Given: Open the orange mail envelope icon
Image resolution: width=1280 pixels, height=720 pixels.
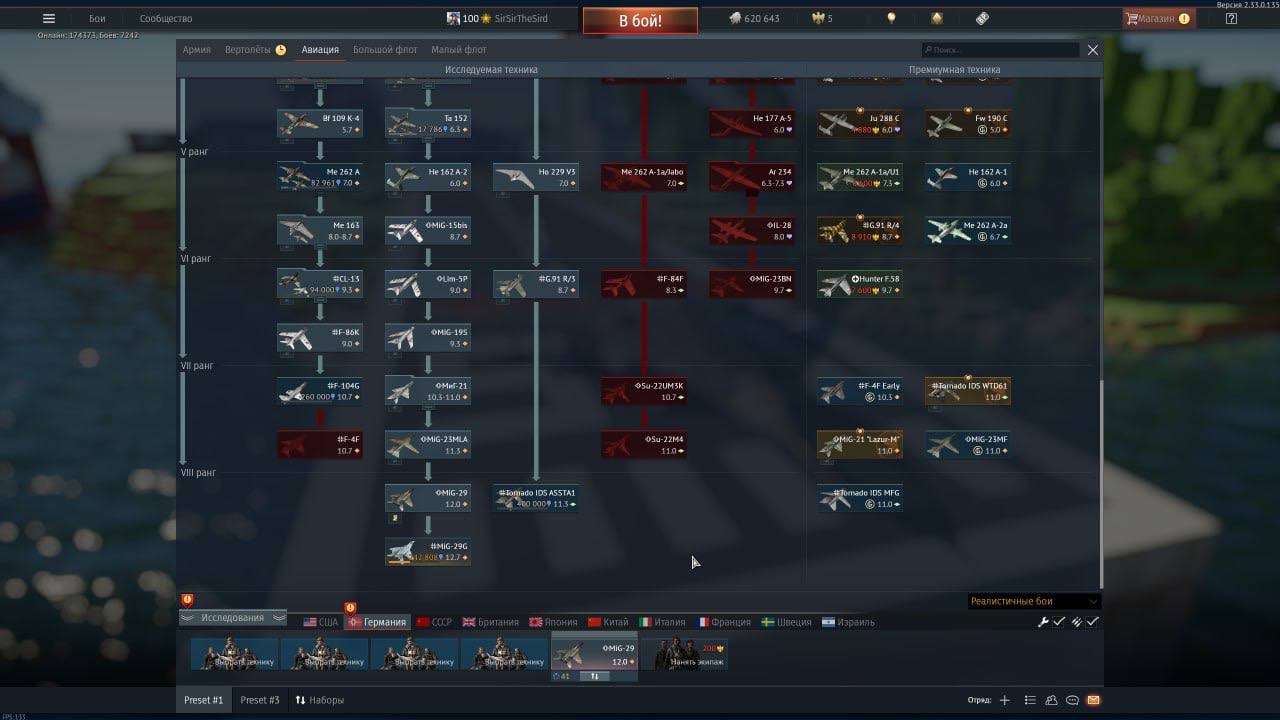Looking at the screenshot, I should coord(1093,700).
